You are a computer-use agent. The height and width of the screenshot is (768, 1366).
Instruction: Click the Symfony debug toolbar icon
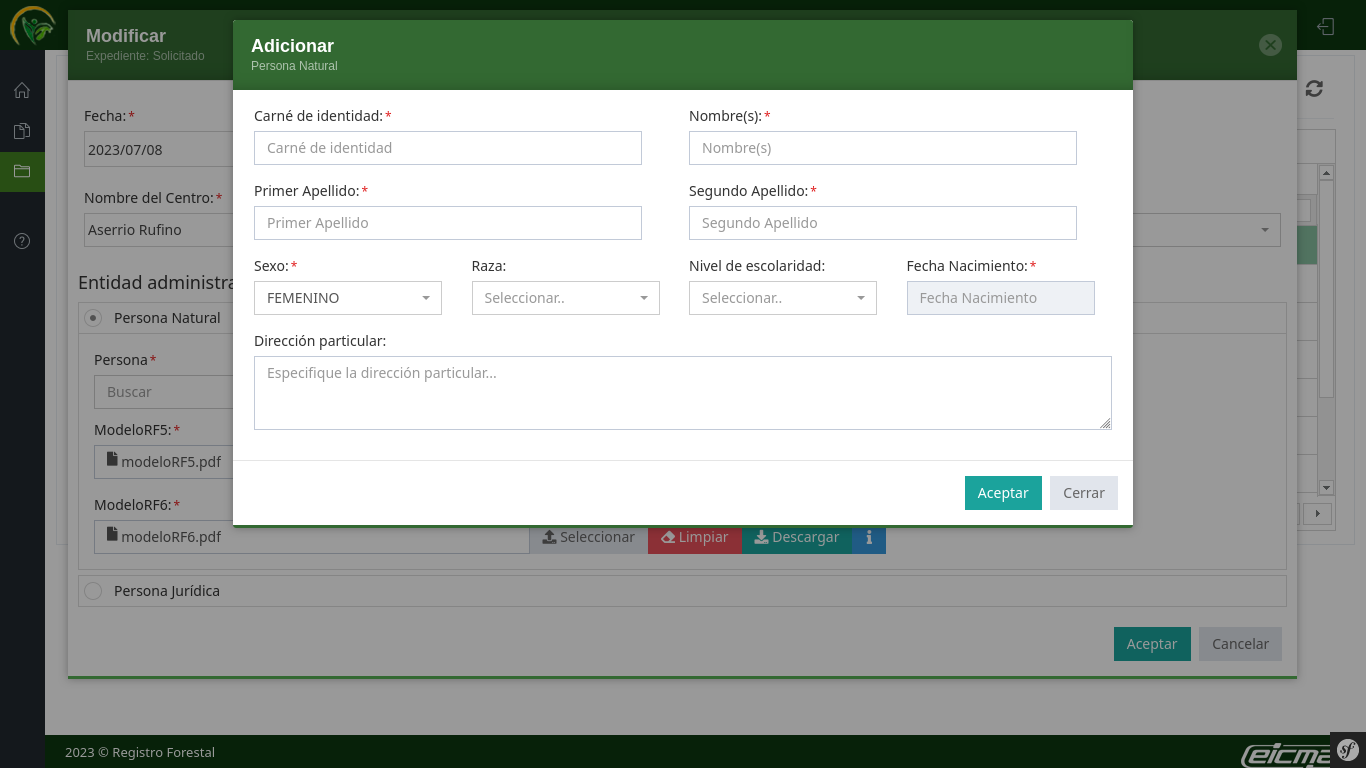click(1348, 749)
